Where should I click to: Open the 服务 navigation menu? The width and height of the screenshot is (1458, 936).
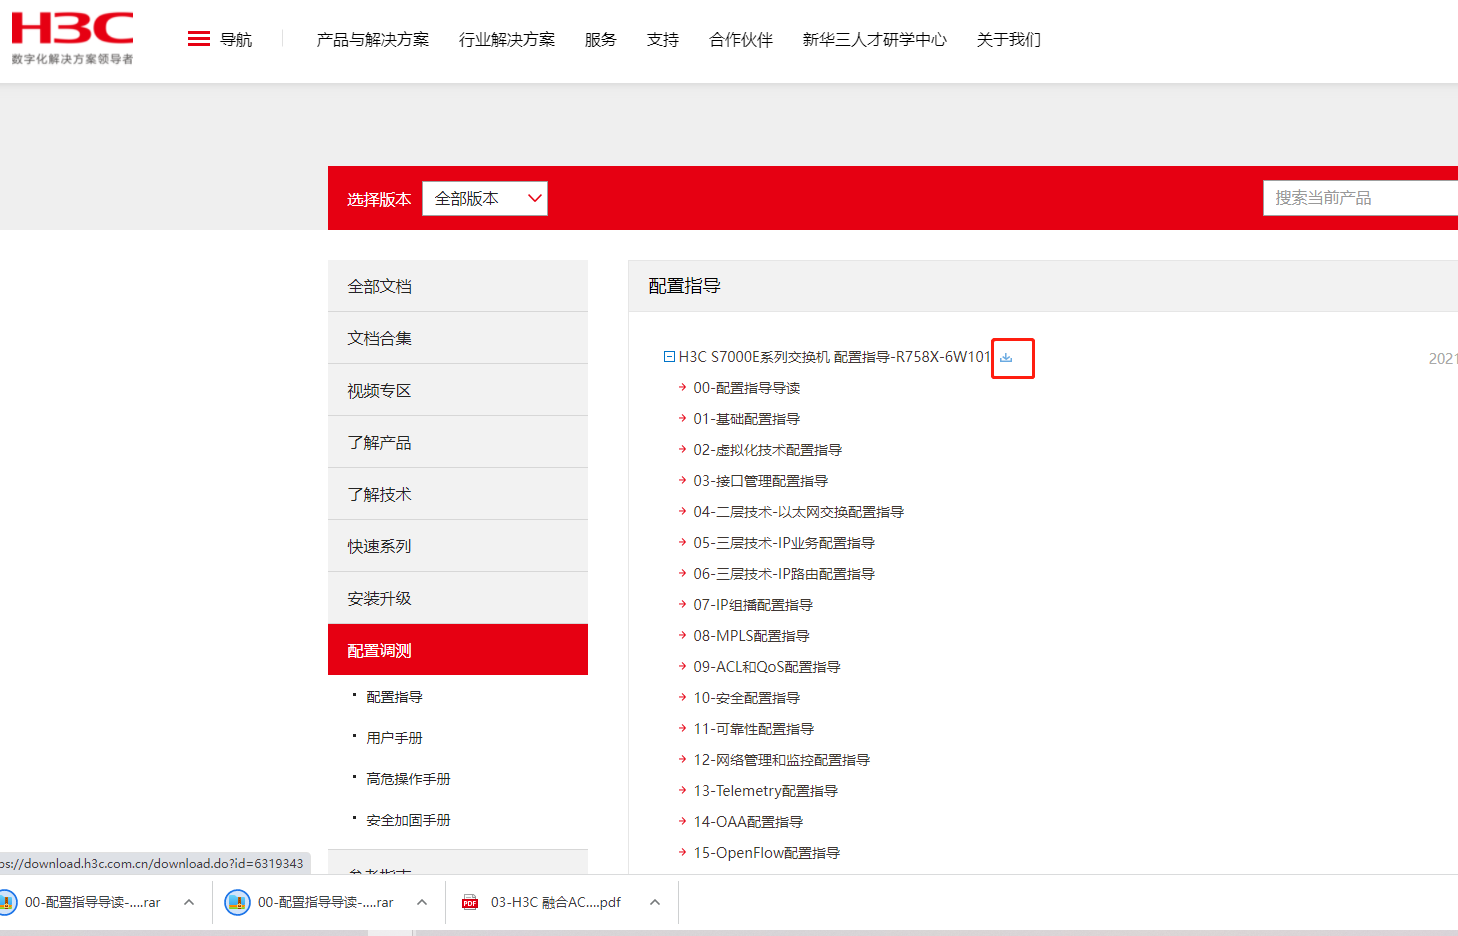(x=601, y=39)
